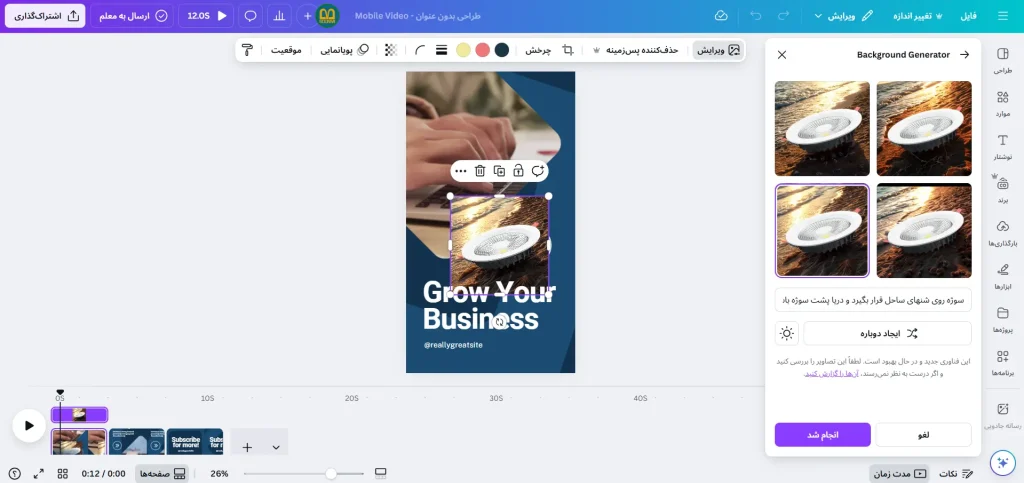Open the Canva assistant sparkle button
The width and height of the screenshot is (1024, 483).
[x=1001, y=462]
